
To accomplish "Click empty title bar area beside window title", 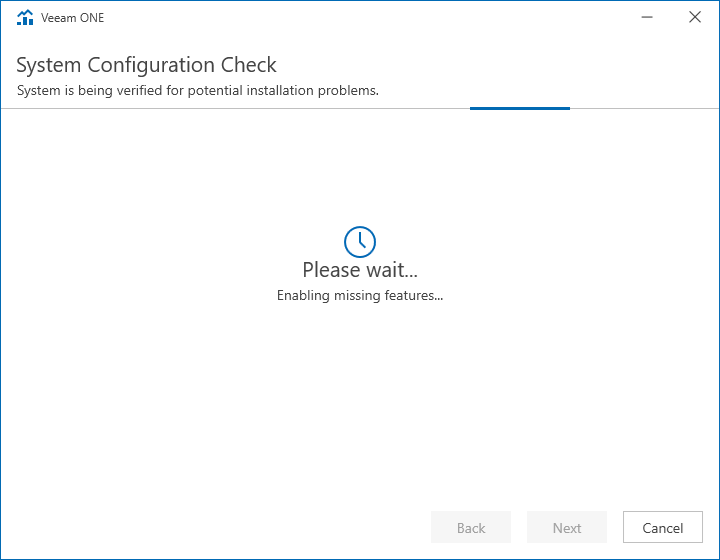I will 367,17.
